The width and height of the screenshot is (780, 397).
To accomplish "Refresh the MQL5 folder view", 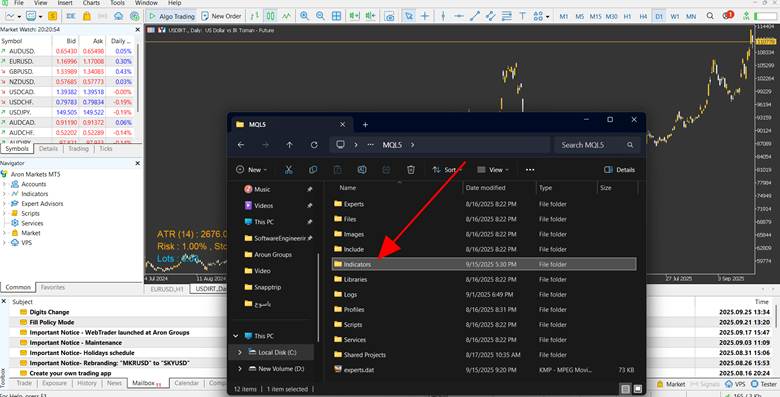I will coord(314,145).
